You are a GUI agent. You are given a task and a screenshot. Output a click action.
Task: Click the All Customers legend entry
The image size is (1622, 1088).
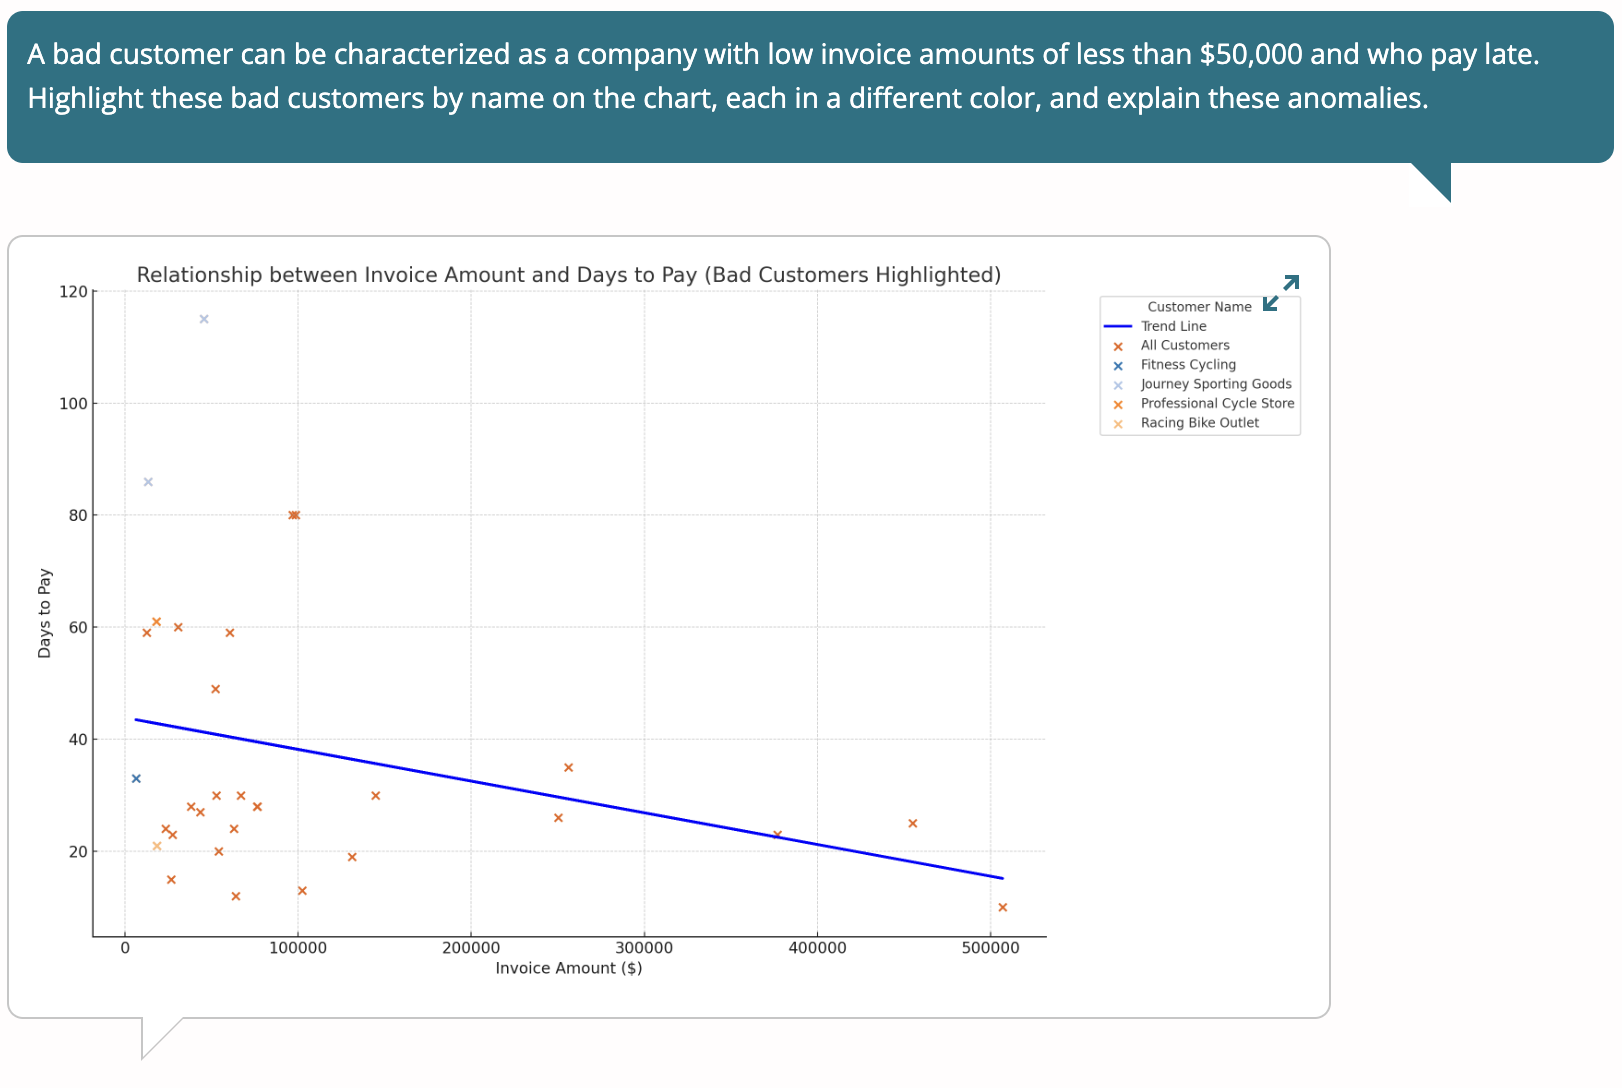point(1171,345)
